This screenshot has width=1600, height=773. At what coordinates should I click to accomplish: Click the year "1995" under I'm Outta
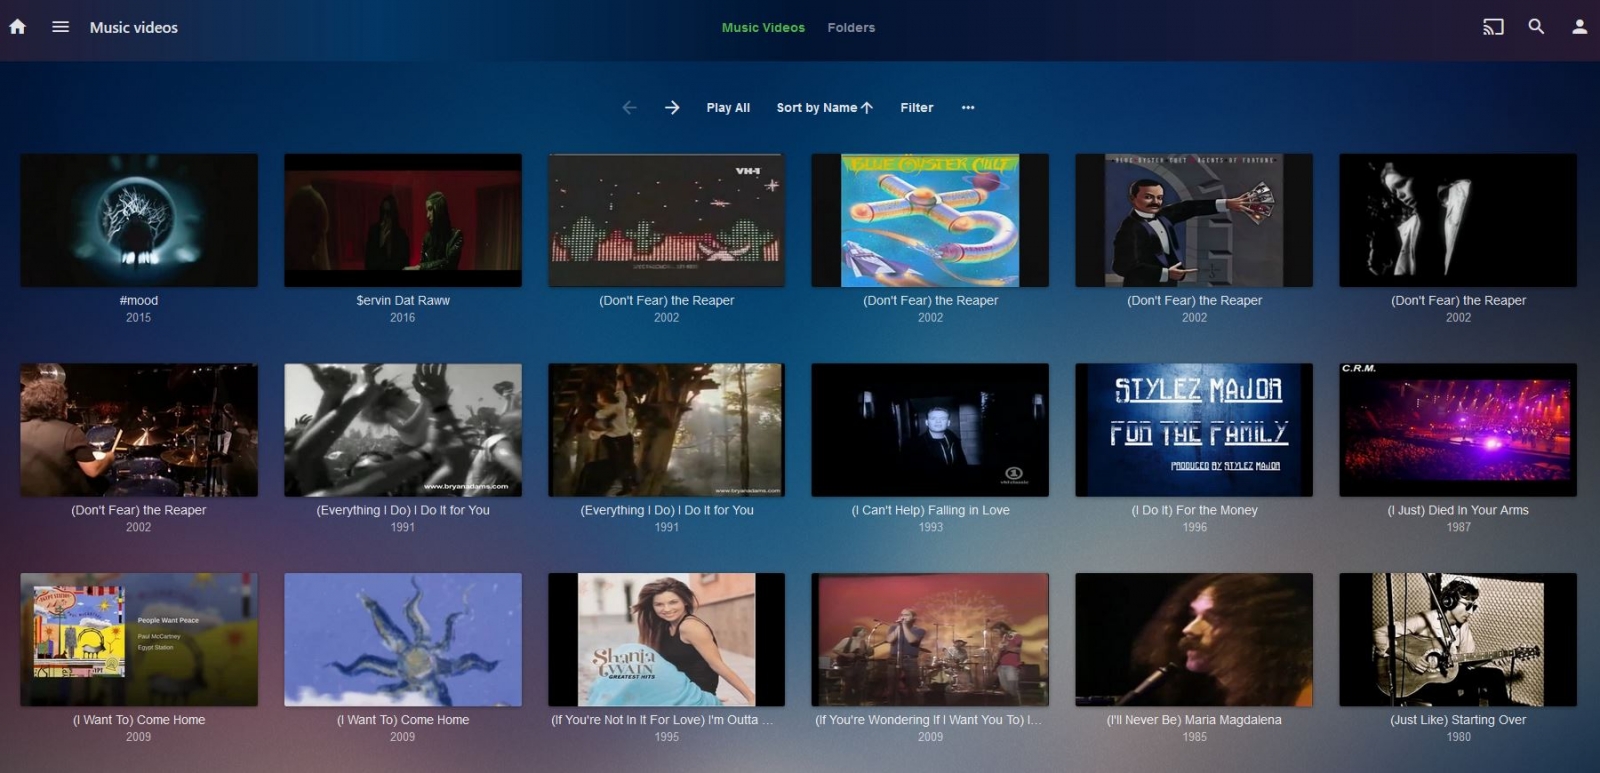click(x=667, y=737)
